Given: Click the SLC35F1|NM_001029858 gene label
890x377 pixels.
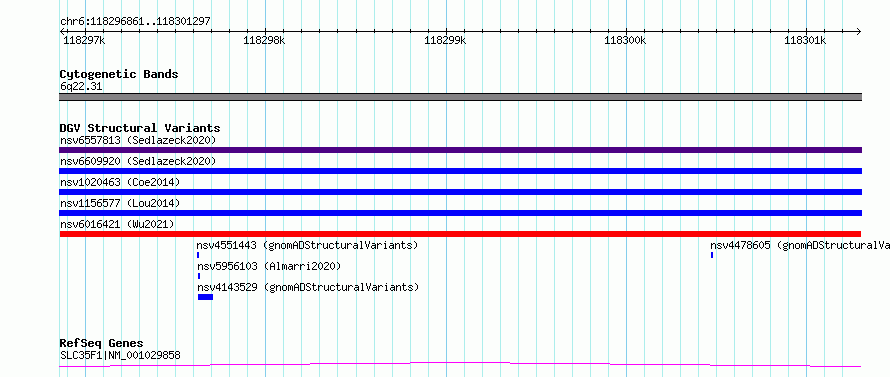Looking at the screenshot, I should tap(120, 356).
